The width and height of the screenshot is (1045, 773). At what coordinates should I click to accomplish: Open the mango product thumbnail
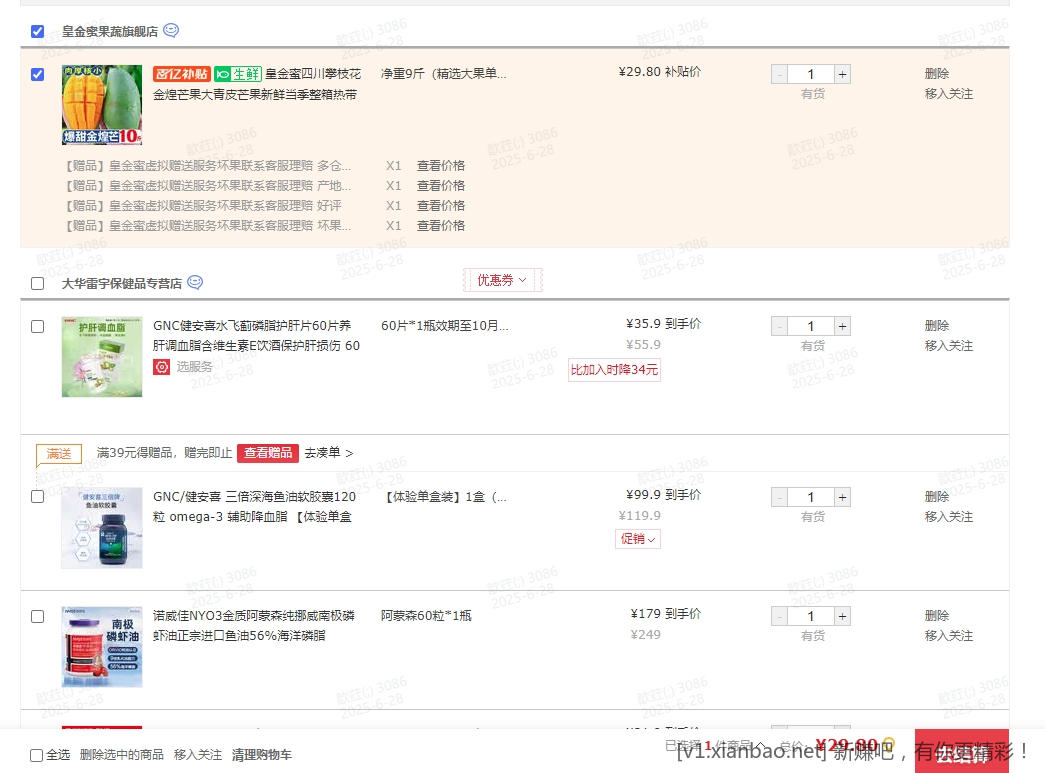[x=102, y=105]
